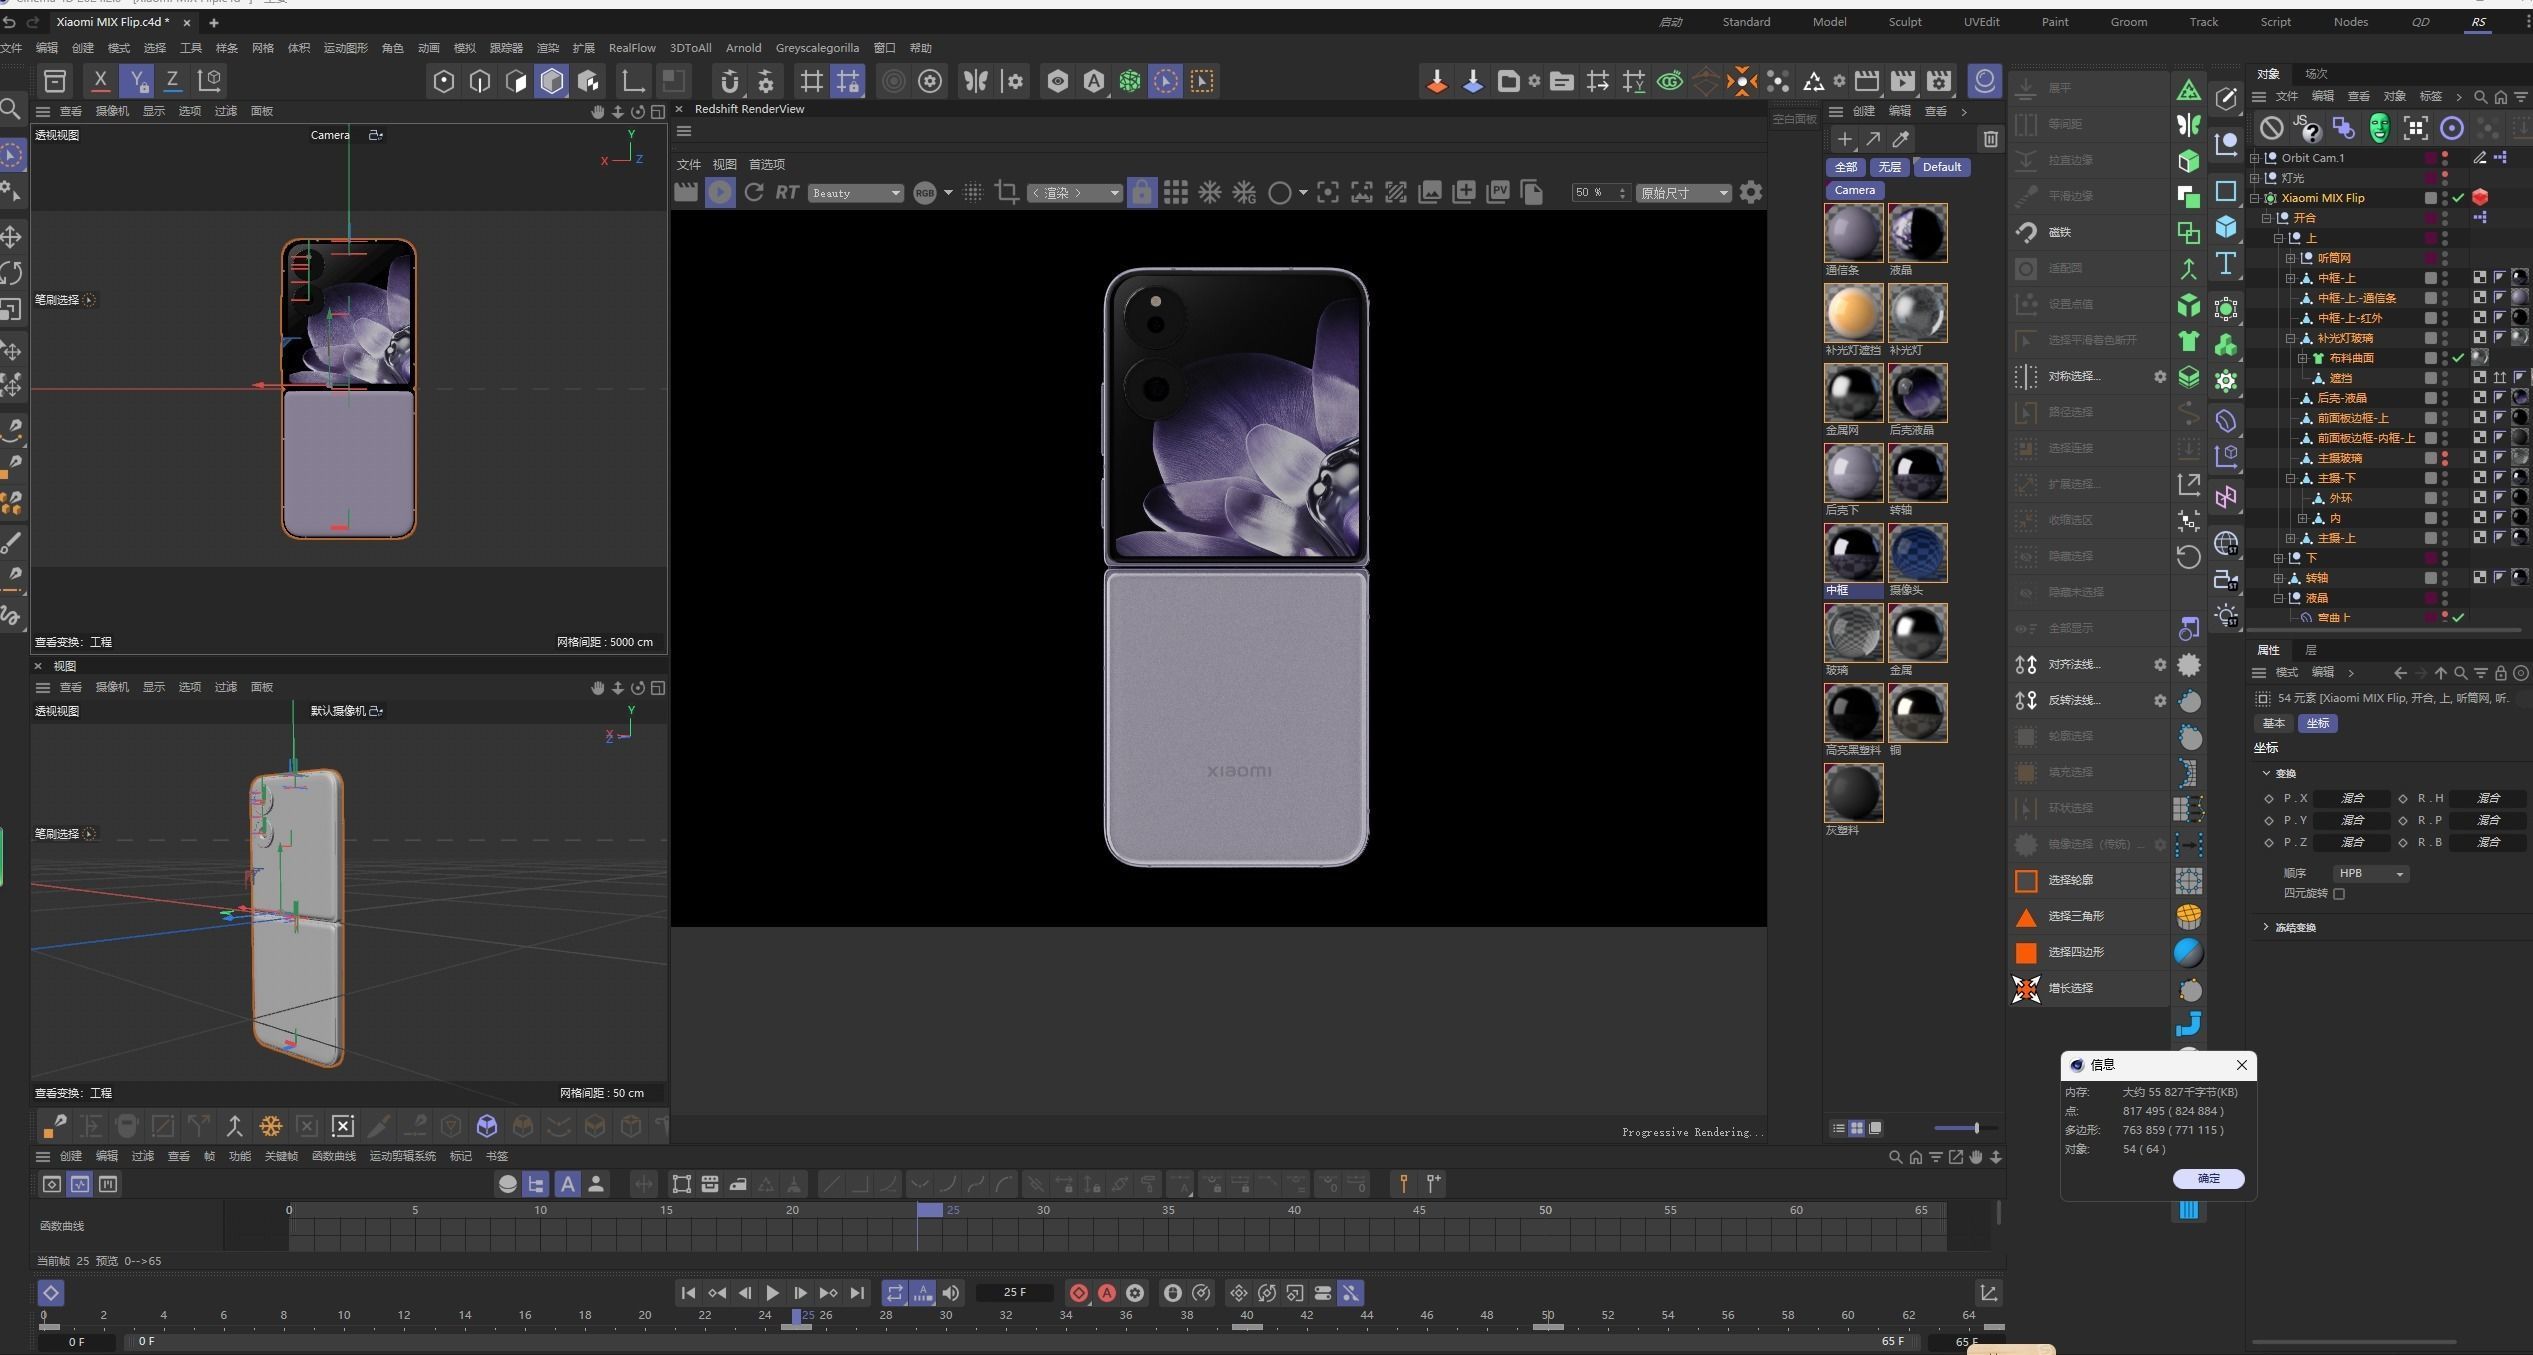The width and height of the screenshot is (2533, 1355).
Task: Switch to the 场次 tab
Action: pyautogui.click(x=2316, y=74)
